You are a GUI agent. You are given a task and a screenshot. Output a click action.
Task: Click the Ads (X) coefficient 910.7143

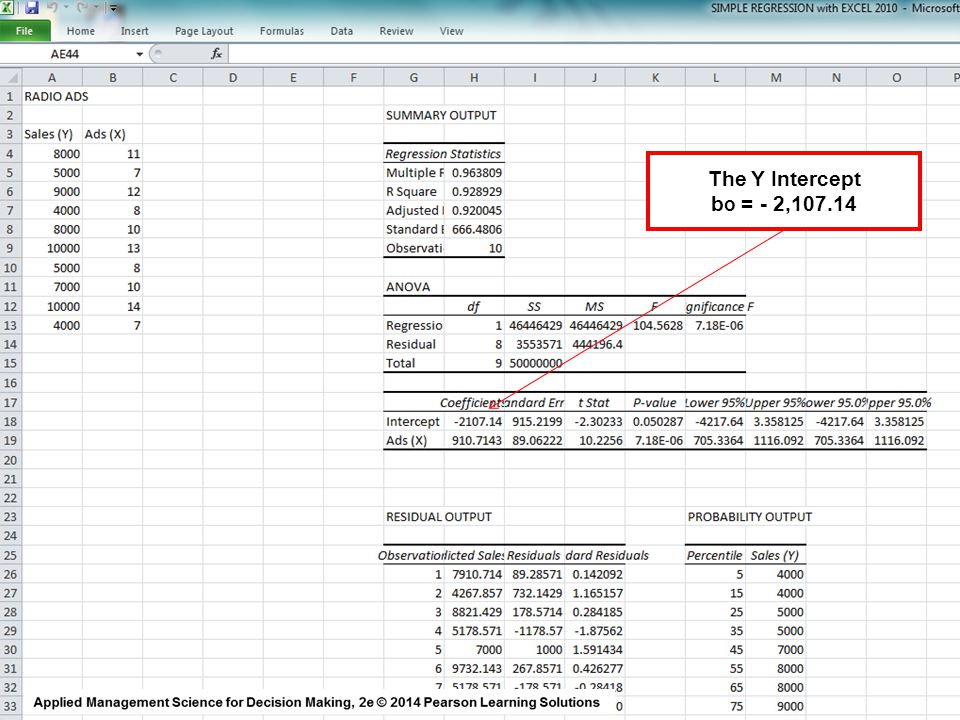click(474, 441)
